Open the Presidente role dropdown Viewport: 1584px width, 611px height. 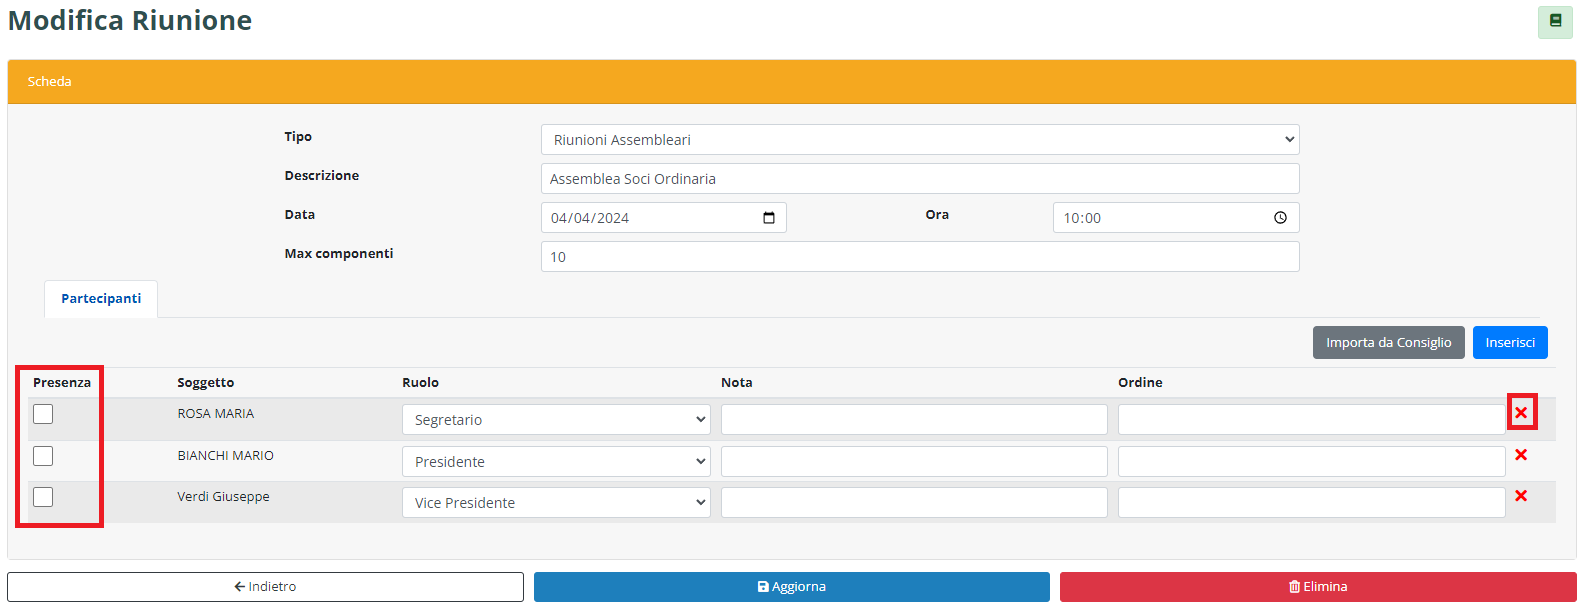pyautogui.click(x=556, y=462)
